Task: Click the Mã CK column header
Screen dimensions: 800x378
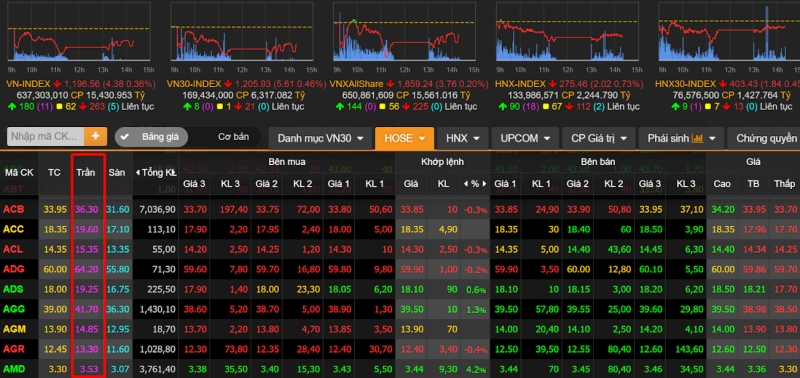Action: pyautogui.click(x=19, y=172)
